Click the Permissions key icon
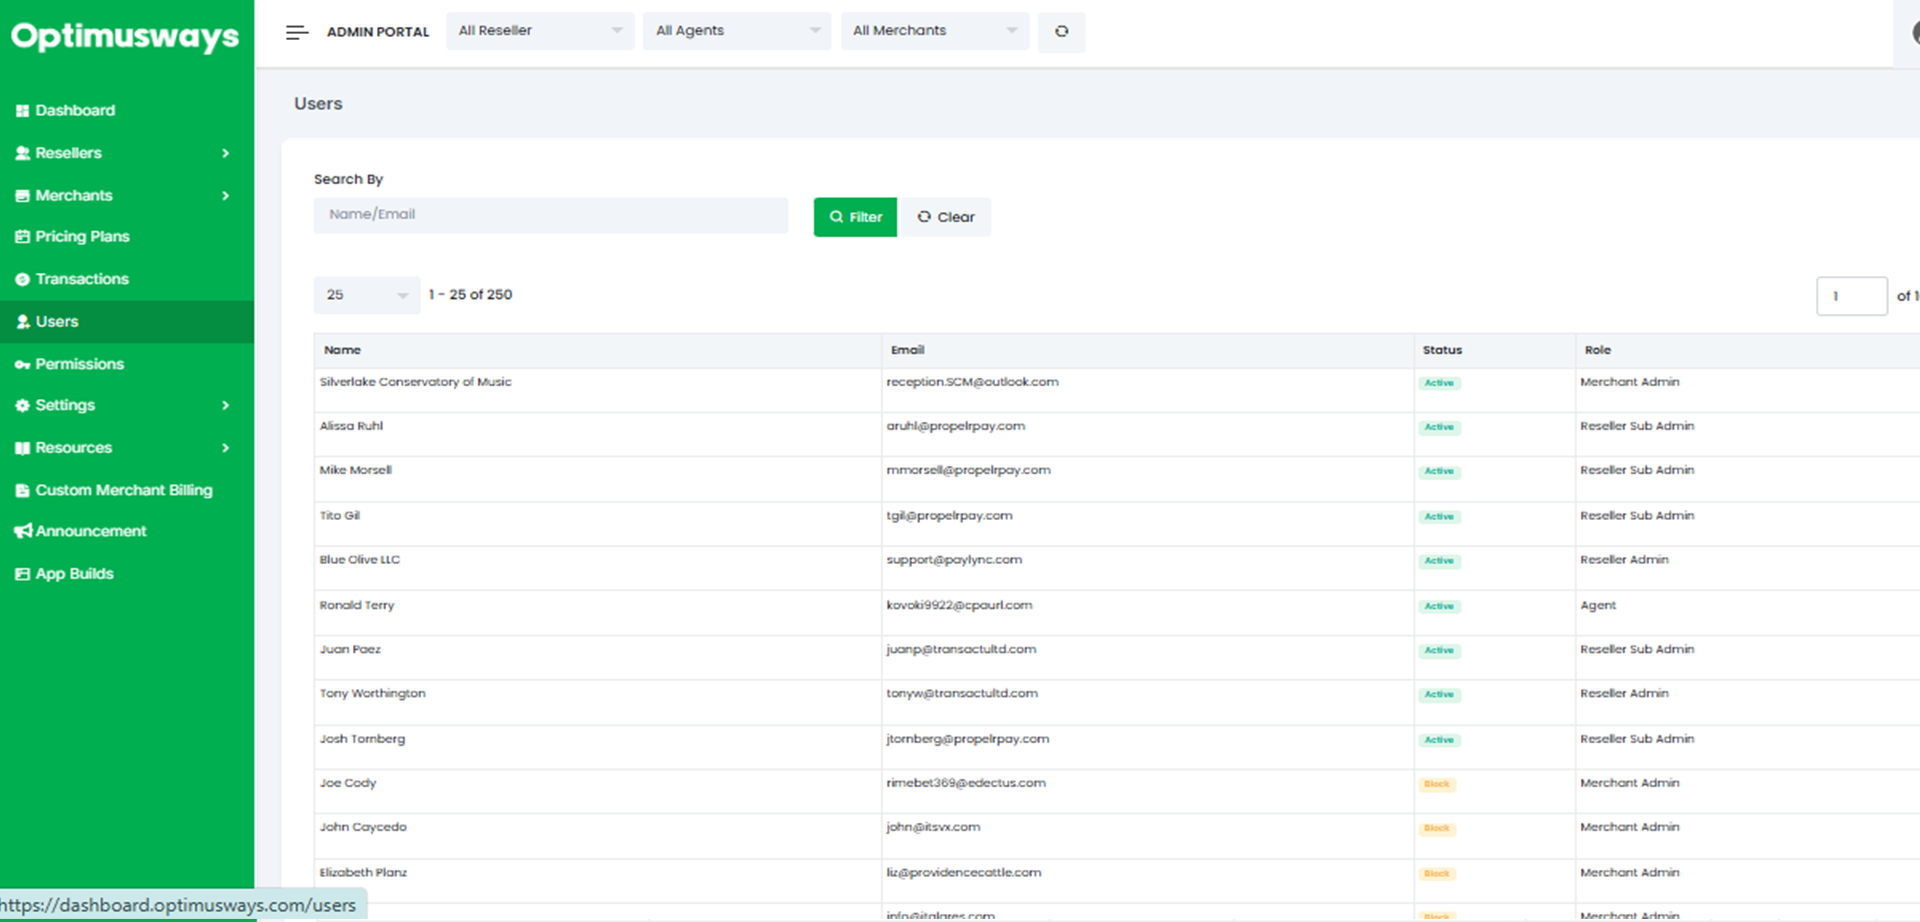Image resolution: width=1920 pixels, height=922 pixels. [x=22, y=365]
